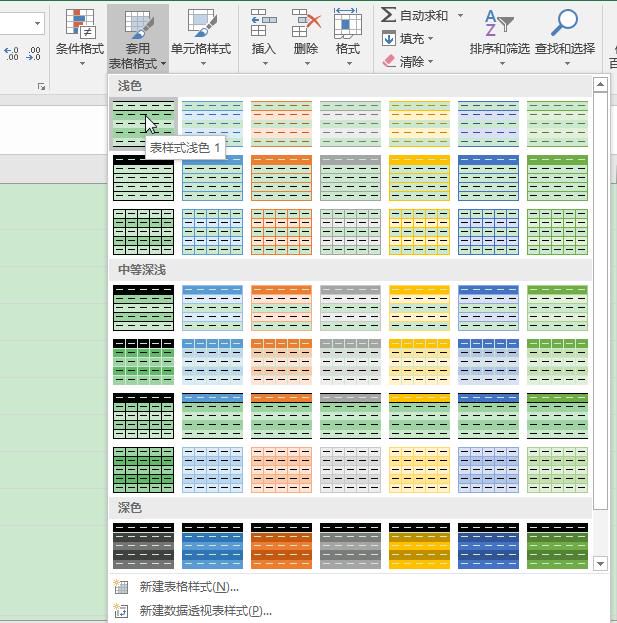Viewport: 617px width, 623px height.
Task: Expand the 插入 dropdown arrow
Action: [x=265, y=64]
